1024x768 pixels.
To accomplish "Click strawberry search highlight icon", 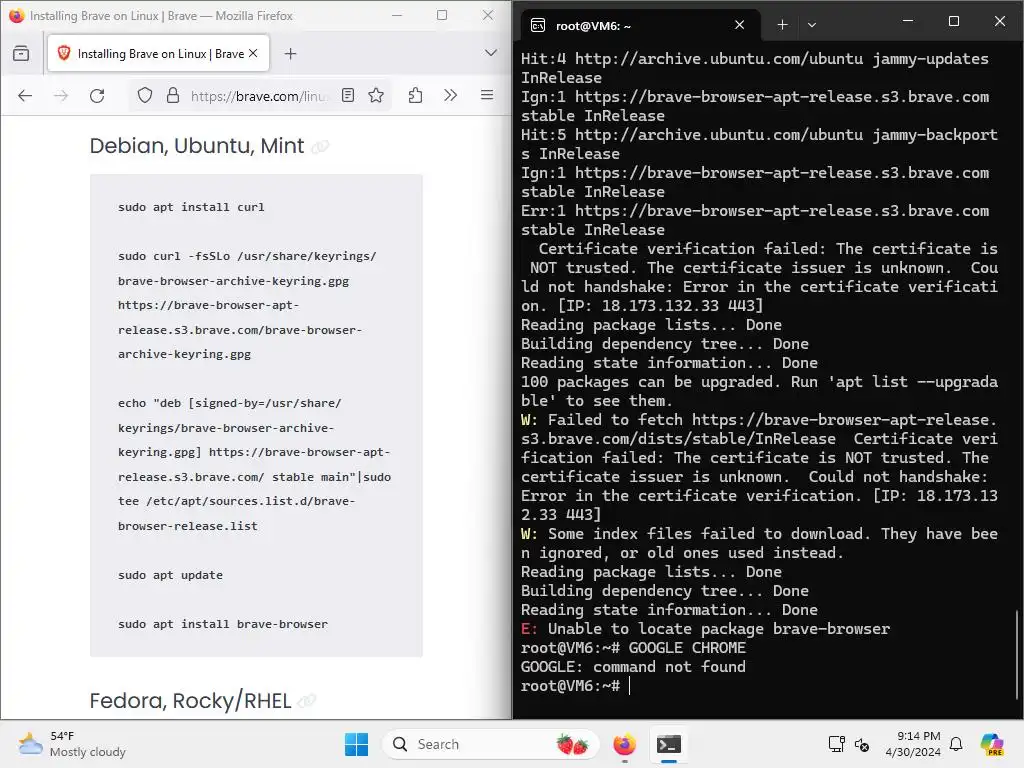I will point(573,744).
